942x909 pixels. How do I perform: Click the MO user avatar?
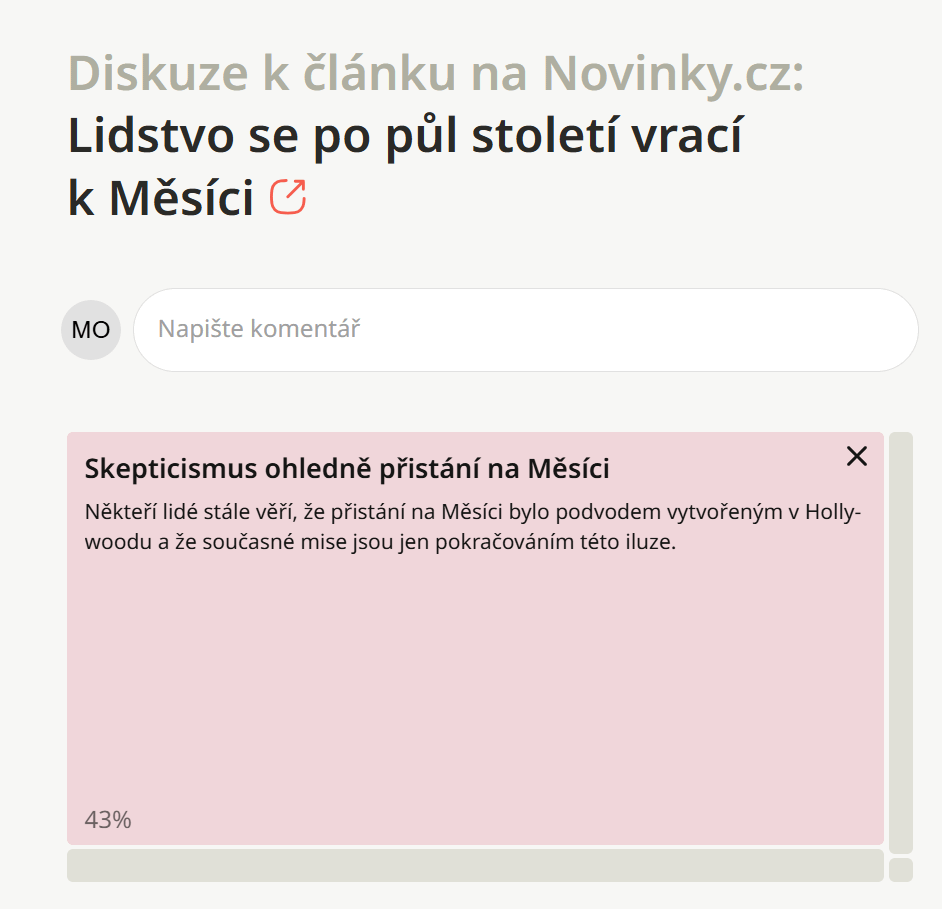tap(91, 330)
